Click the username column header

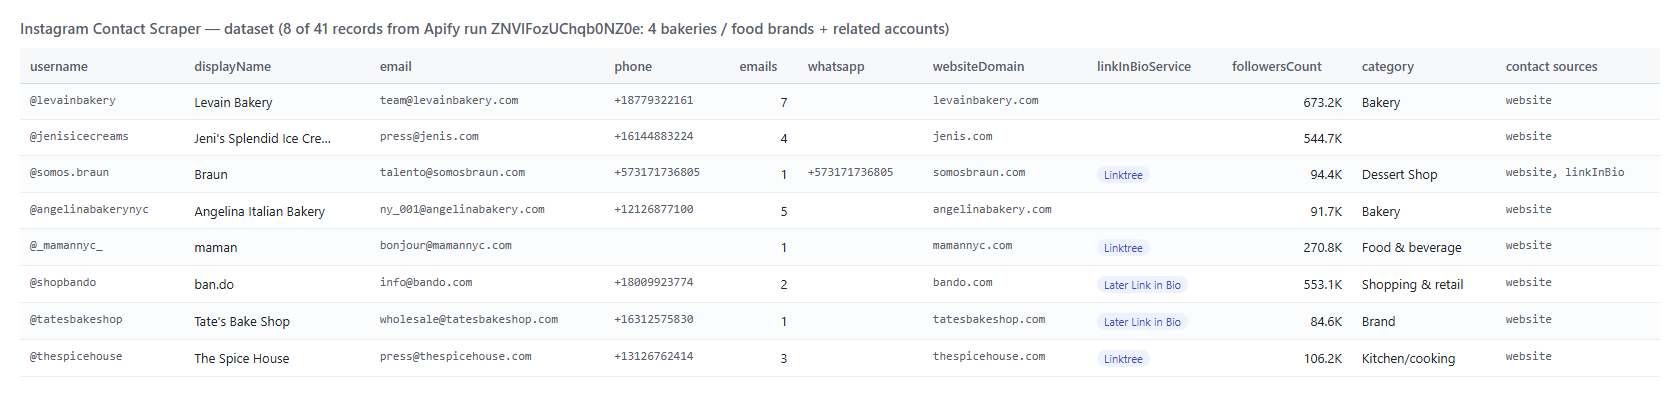click(59, 67)
